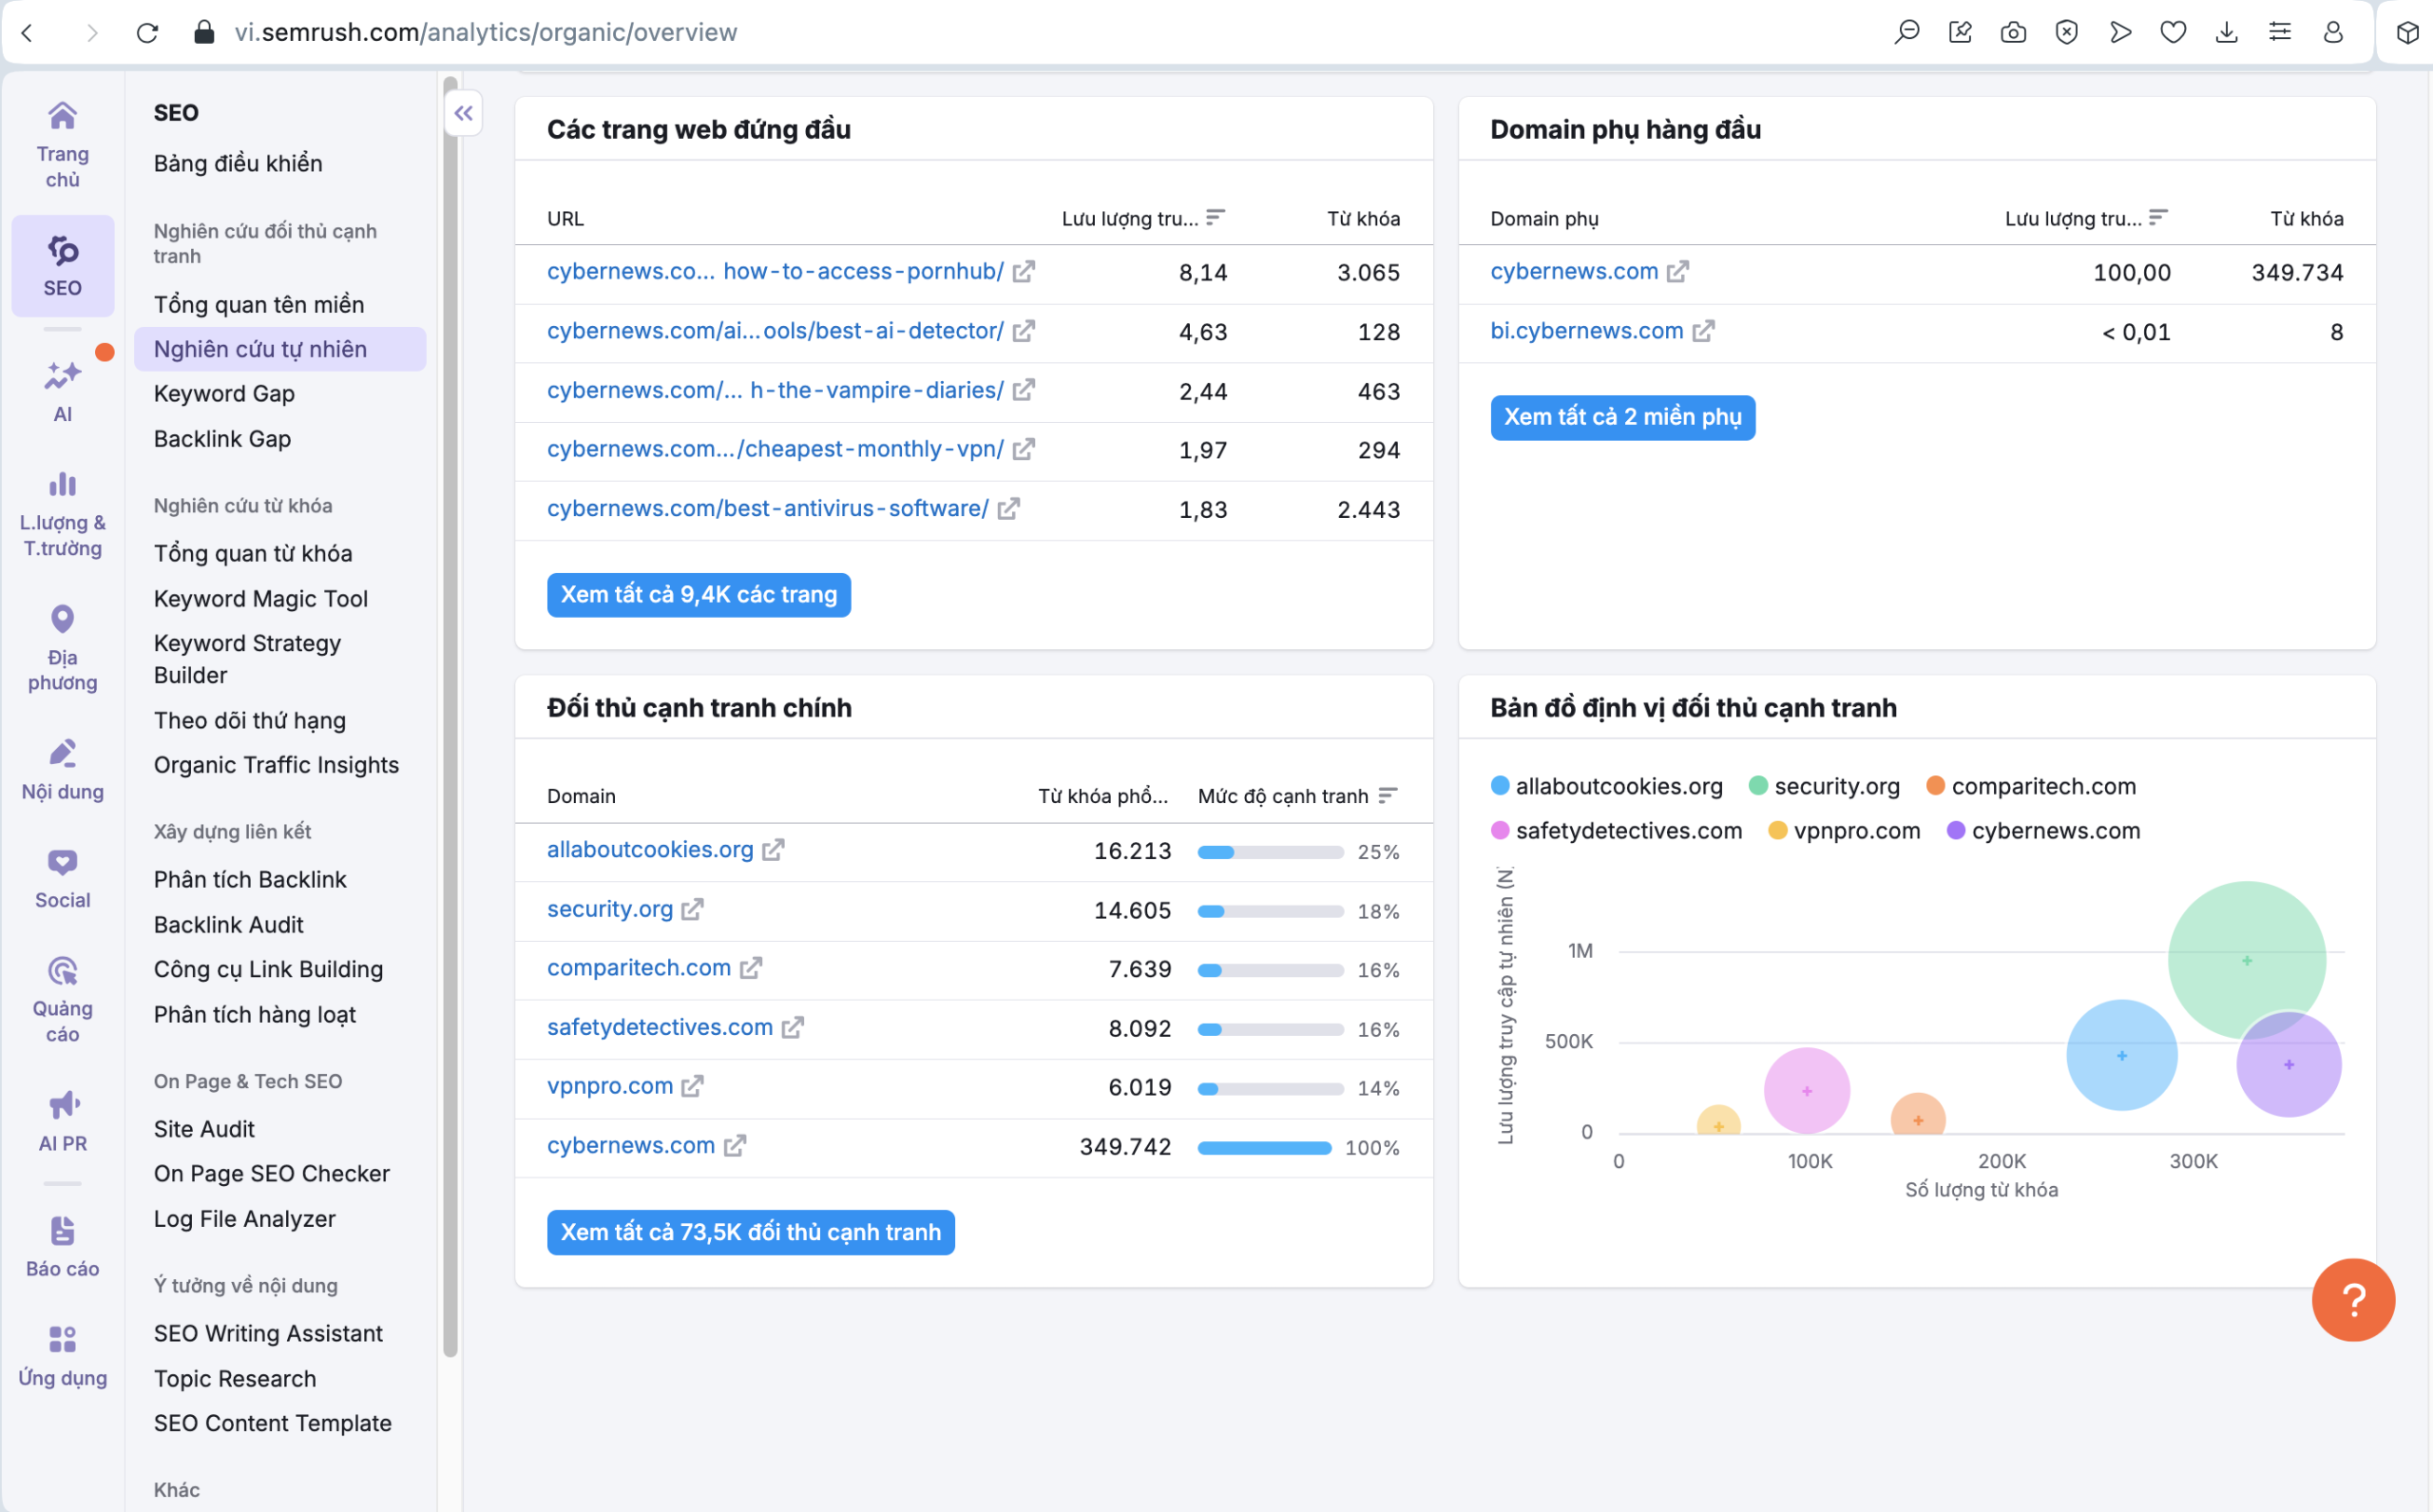Click Xem tất cả 9,4K các trang button

coord(698,595)
